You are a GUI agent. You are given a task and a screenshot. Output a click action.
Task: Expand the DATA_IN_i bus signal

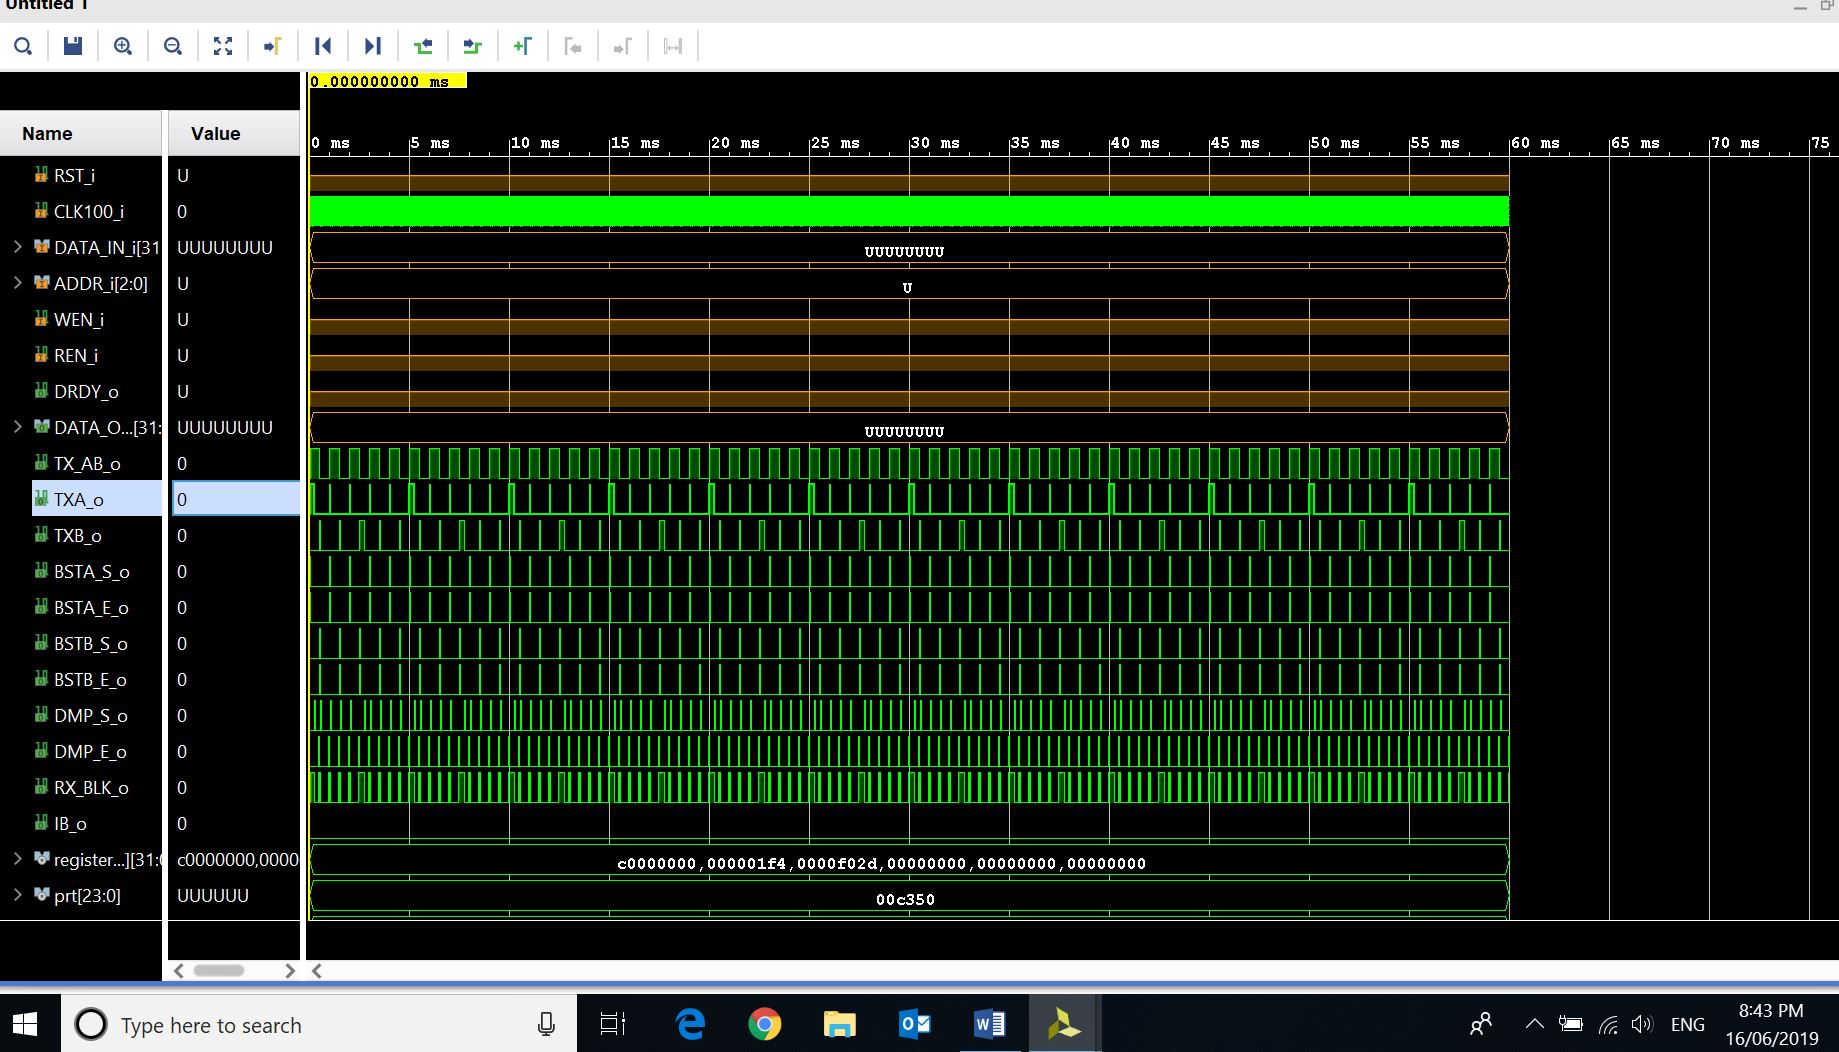coord(17,247)
